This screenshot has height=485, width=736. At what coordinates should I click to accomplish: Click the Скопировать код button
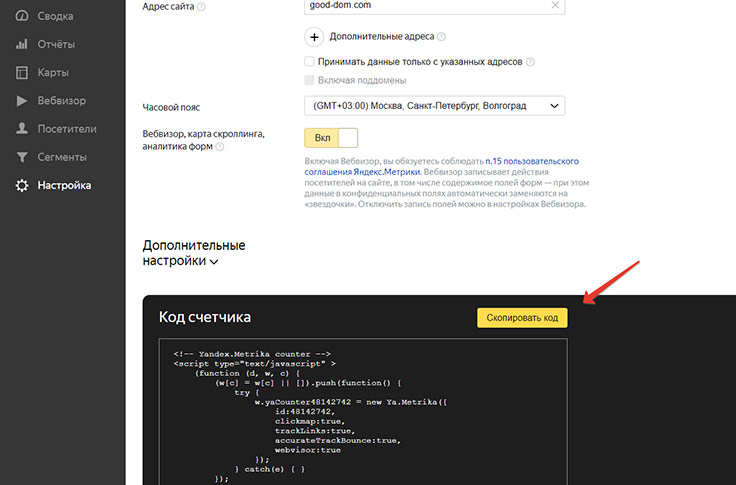[x=522, y=317]
